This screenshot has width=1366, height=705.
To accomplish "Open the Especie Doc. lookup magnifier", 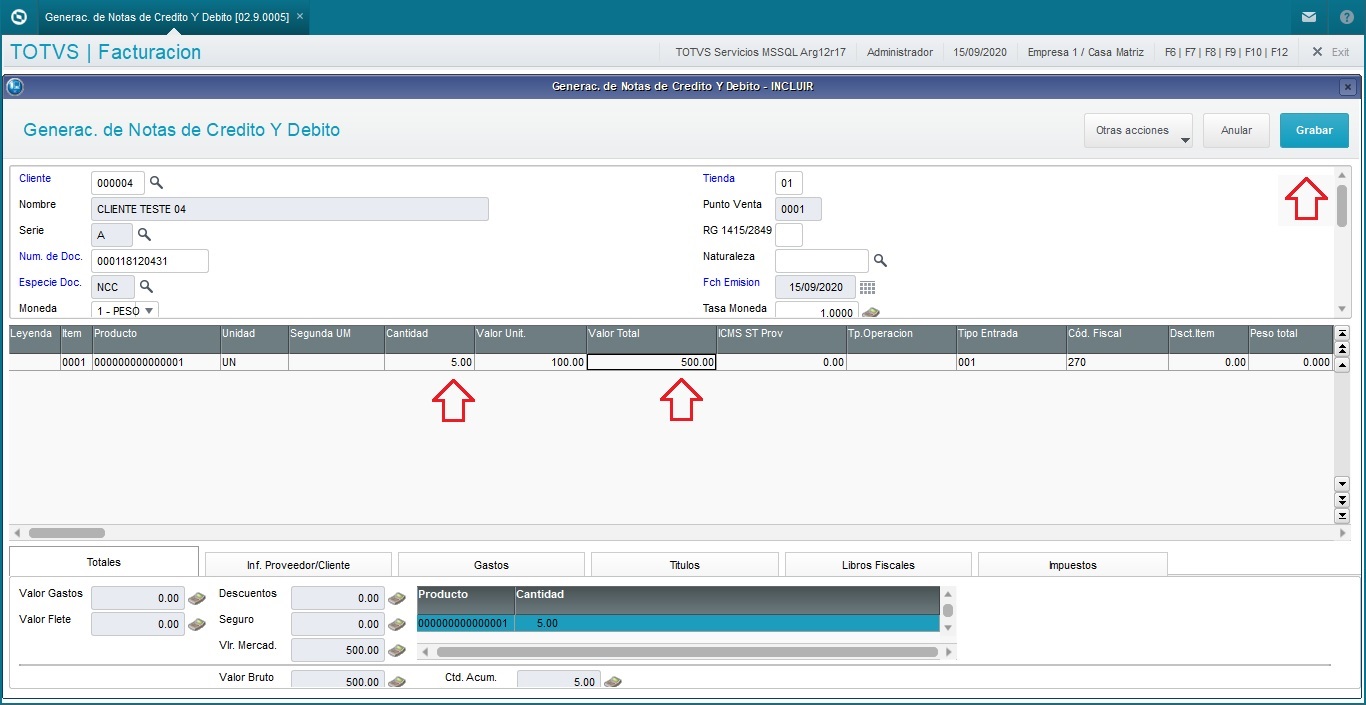I will [x=146, y=286].
